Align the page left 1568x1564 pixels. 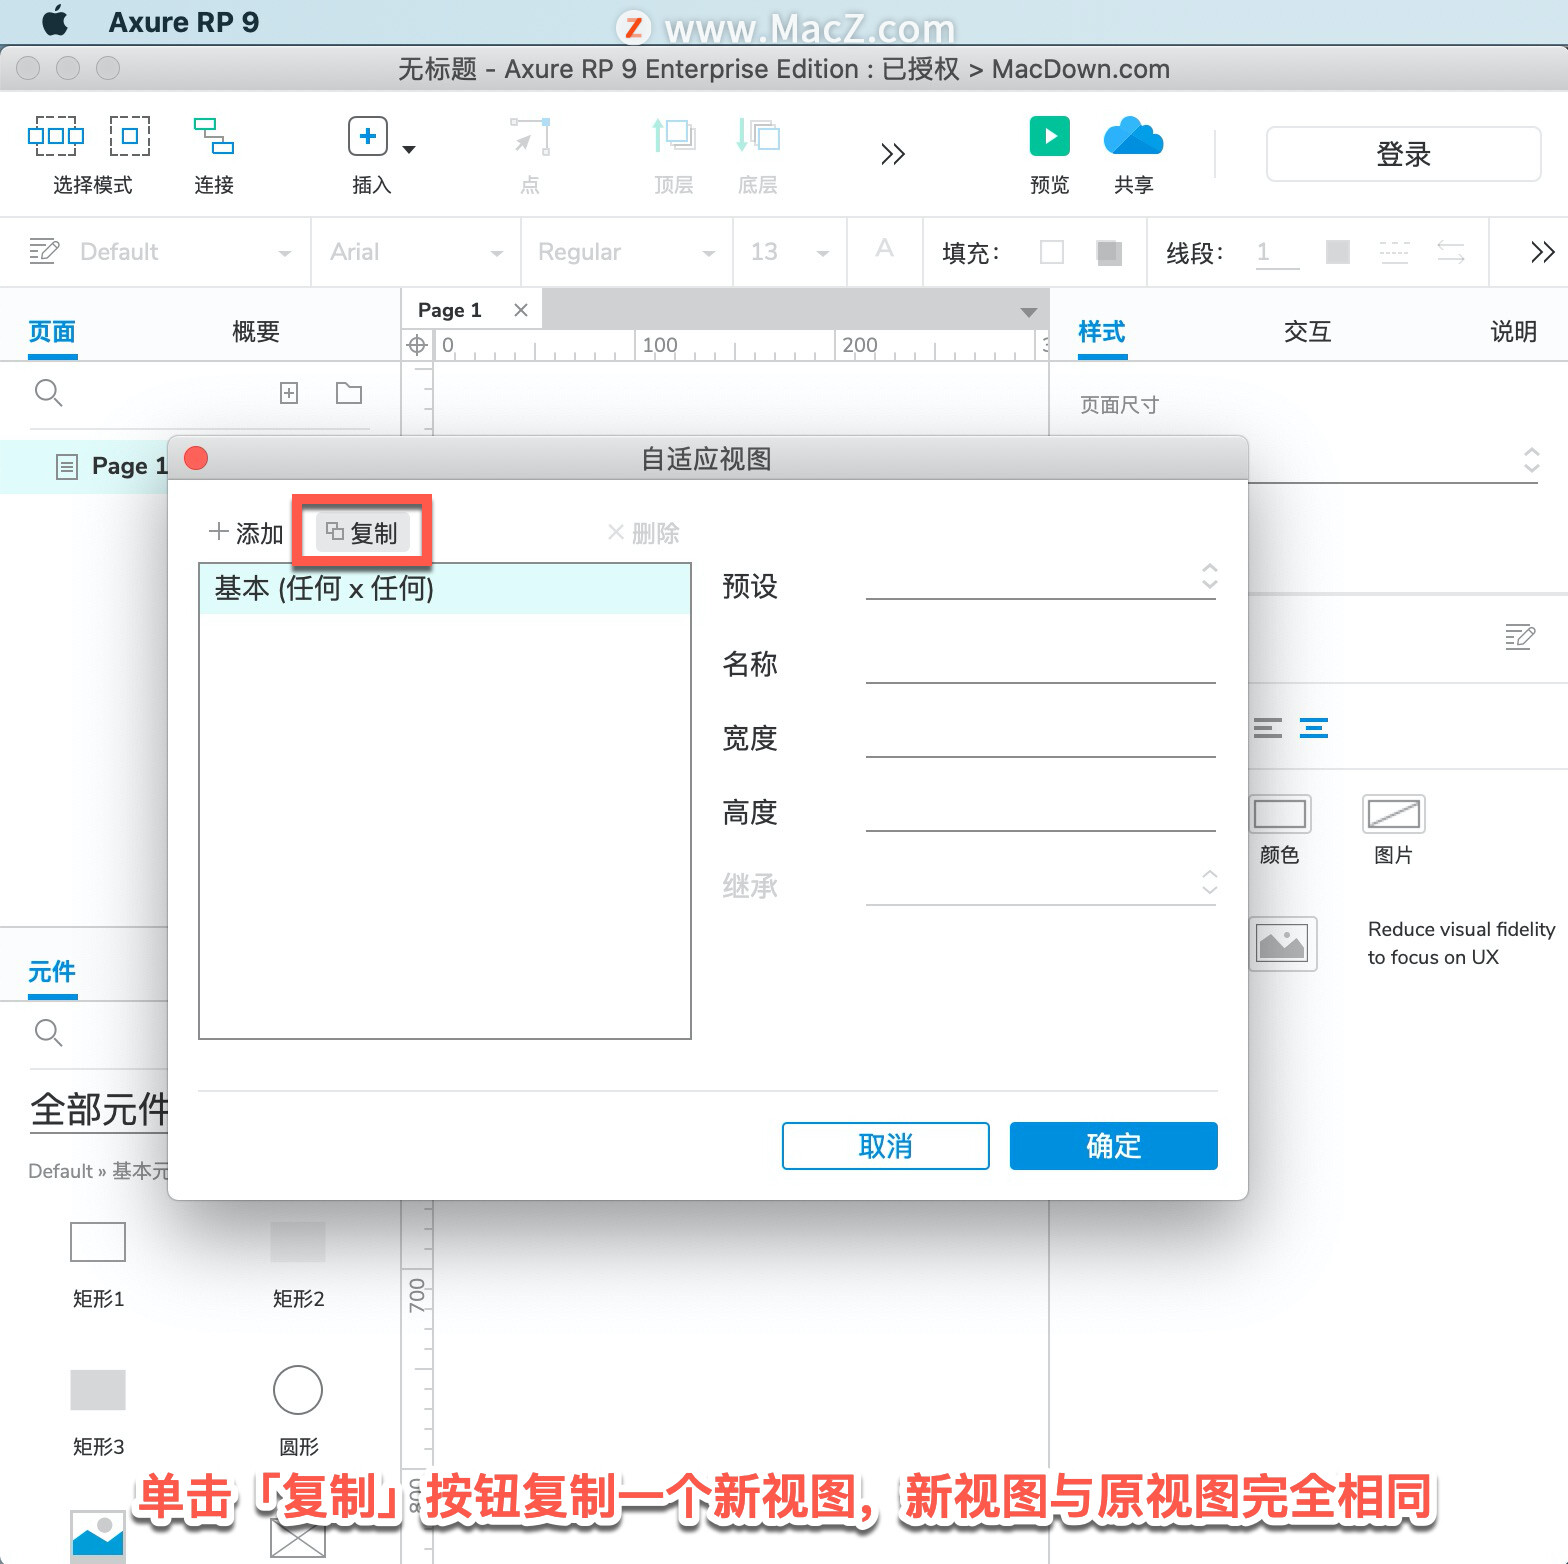[1267, 728]
